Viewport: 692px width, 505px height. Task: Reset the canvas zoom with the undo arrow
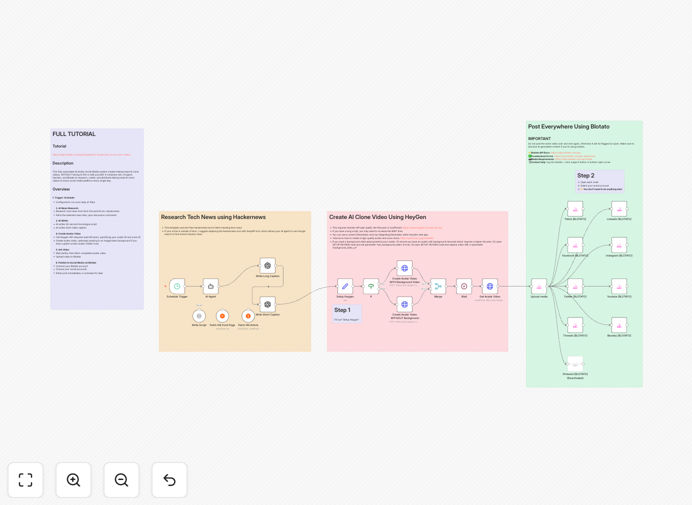click(x=169, y=480)
